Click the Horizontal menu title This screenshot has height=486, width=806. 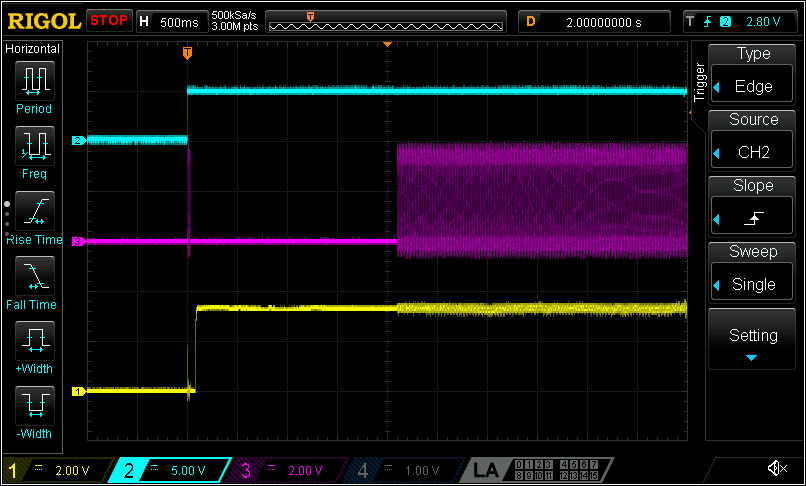32,49
